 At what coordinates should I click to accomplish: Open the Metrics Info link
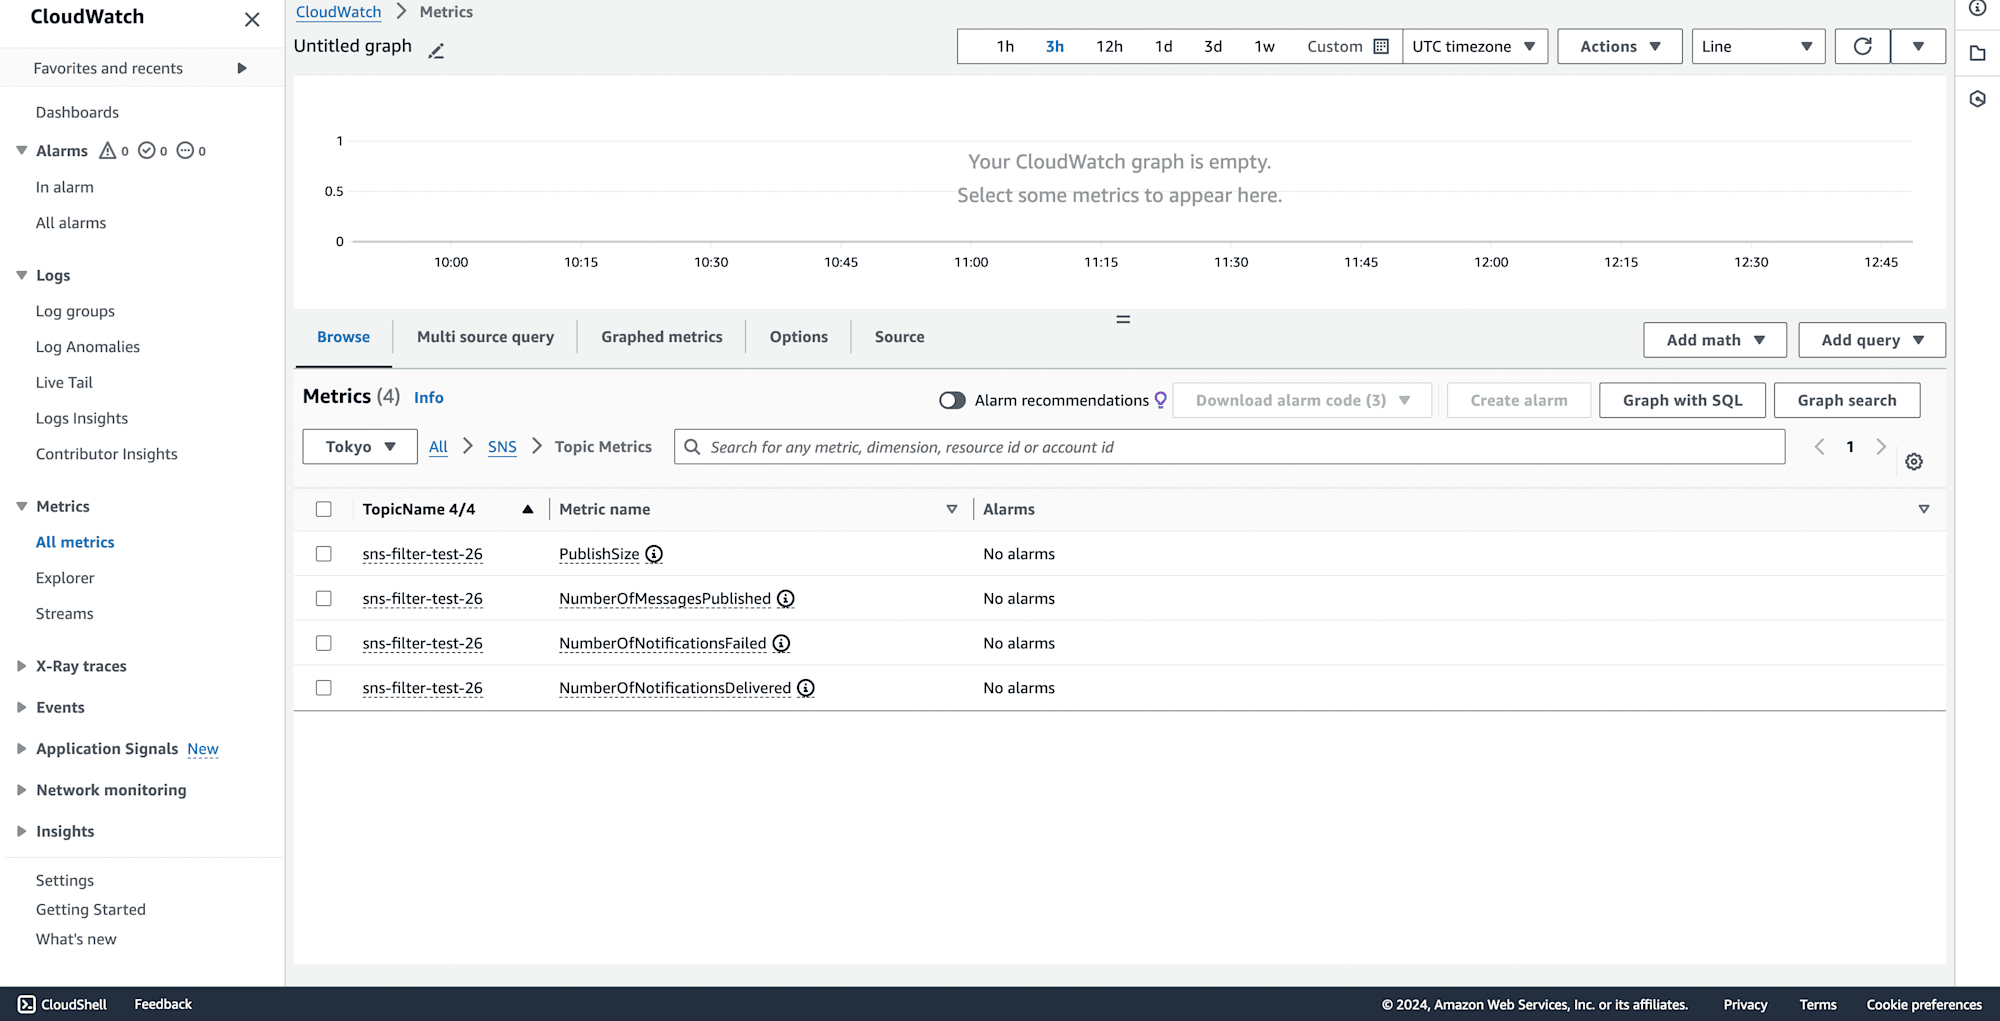(x=429, y=397)
